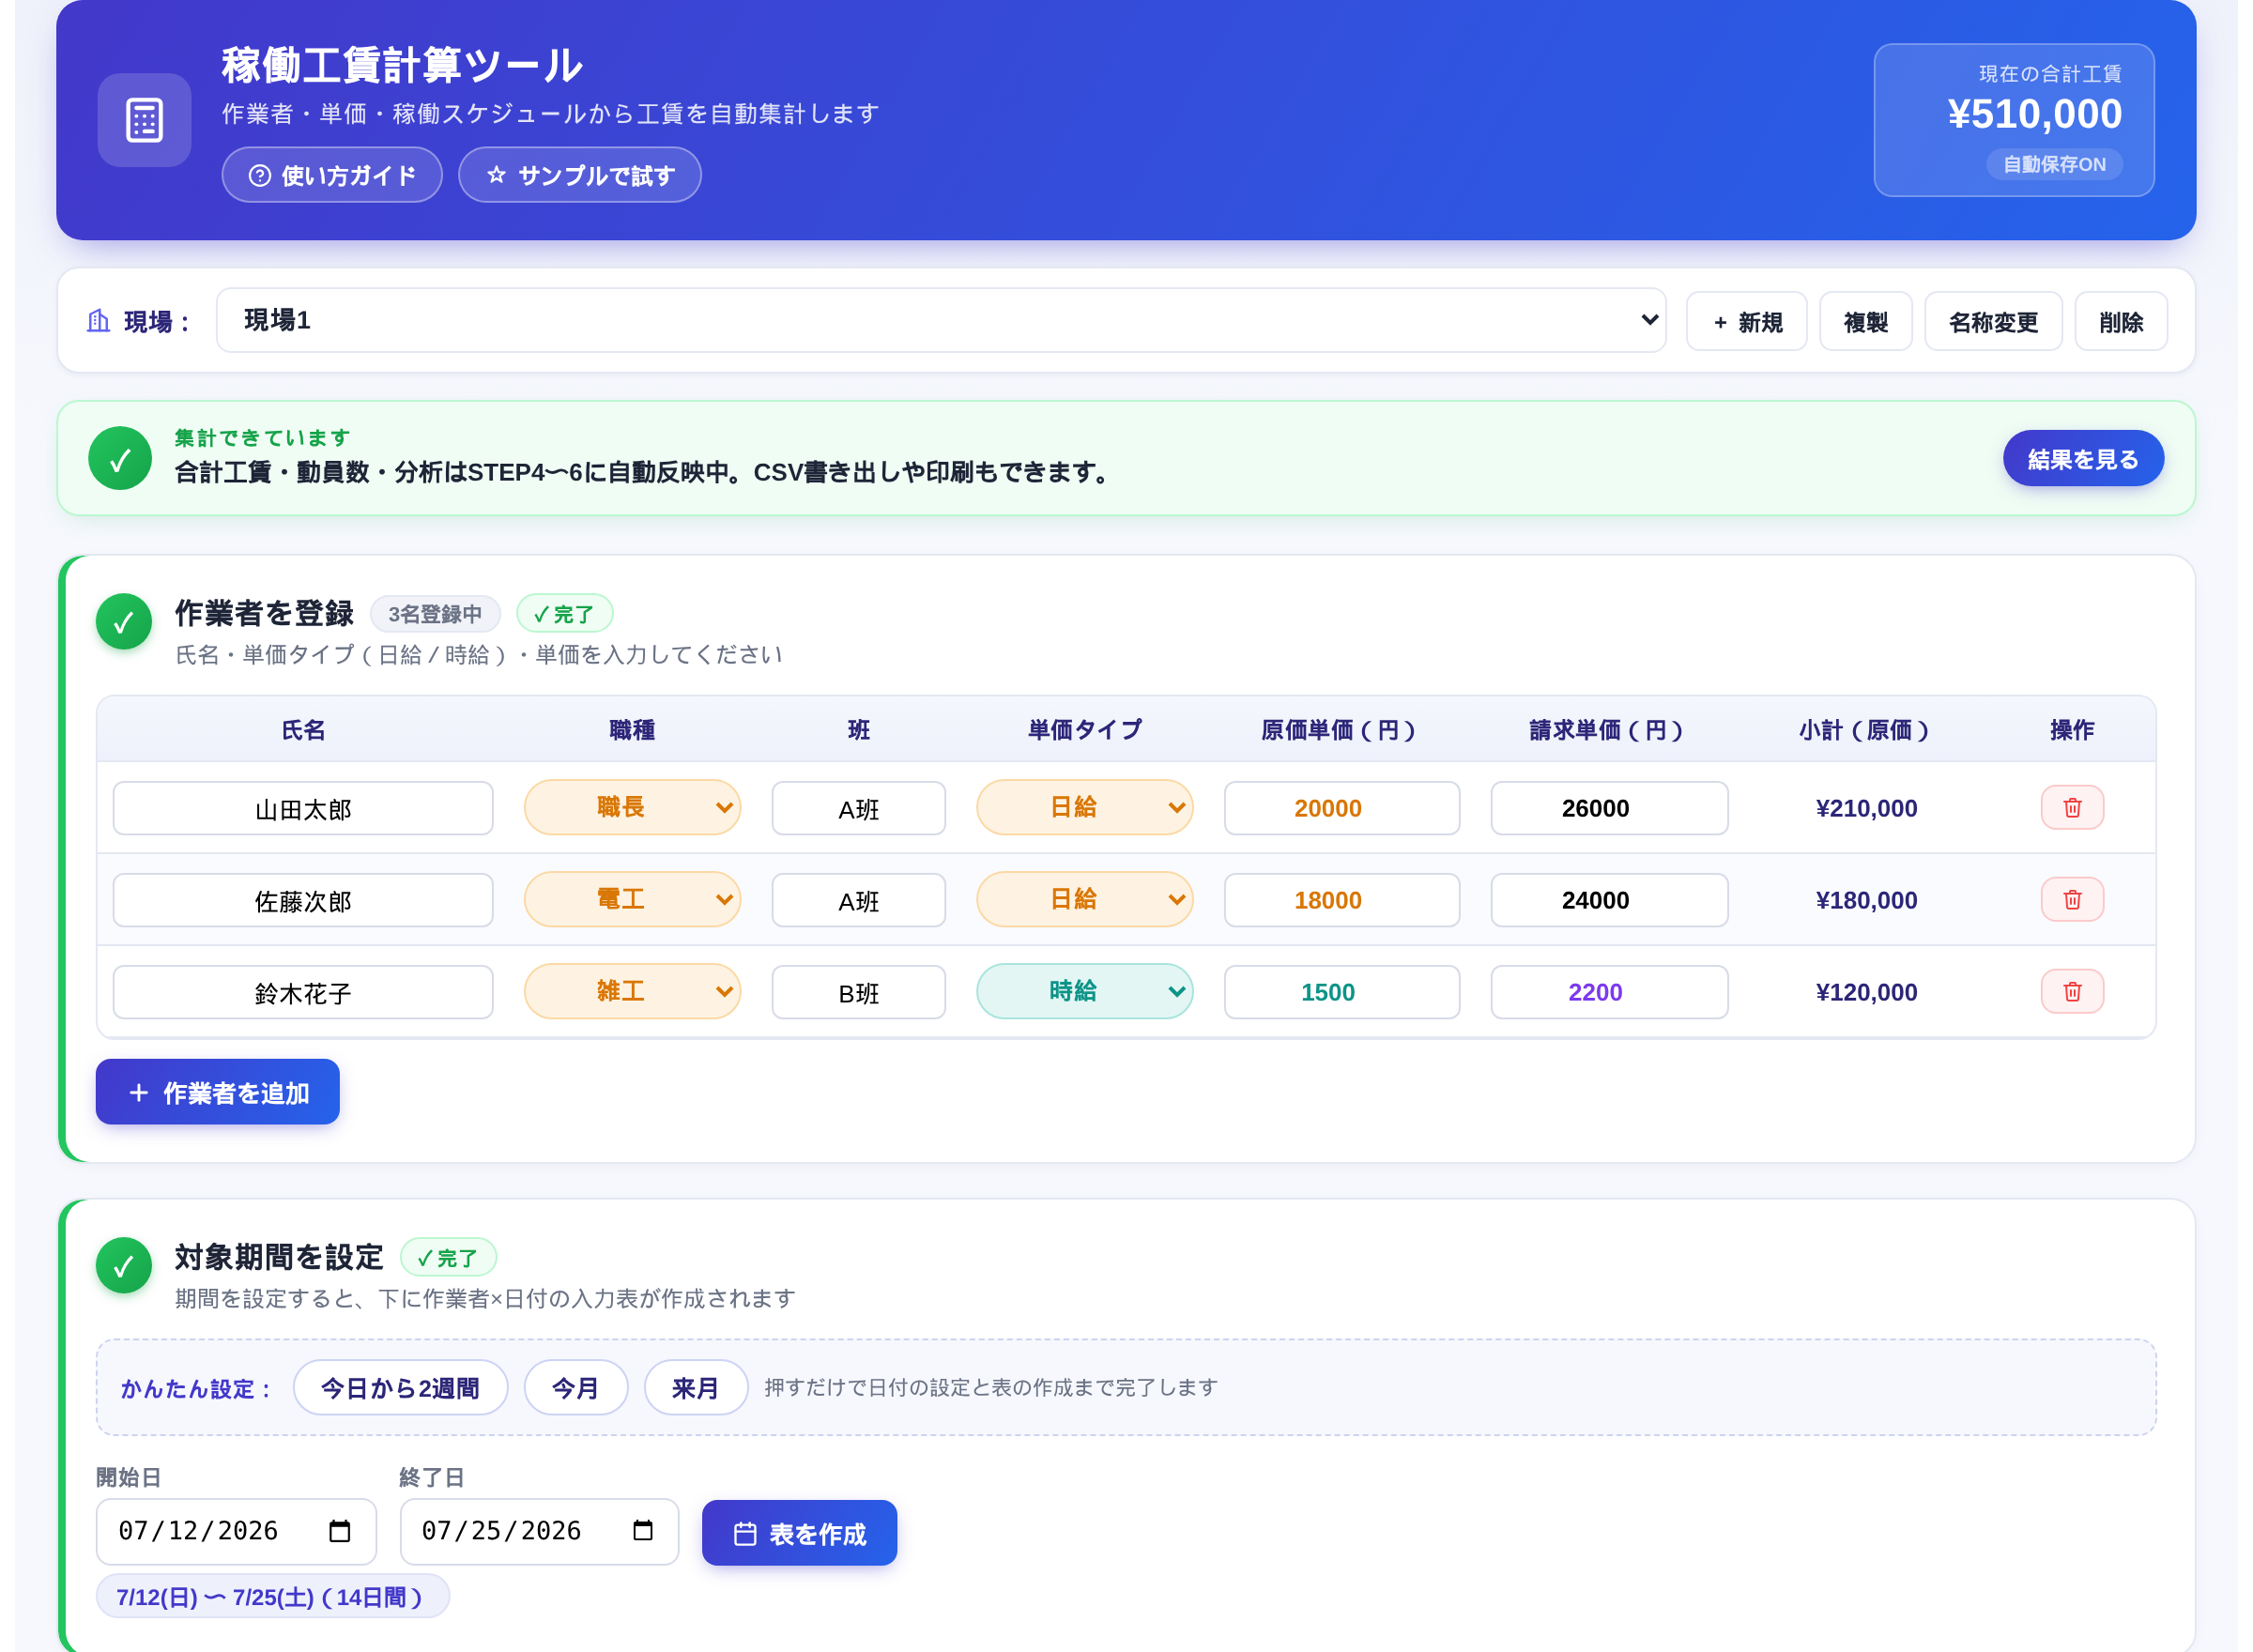Image resolution: width=2253 pixels, height=1652 pixels.
Task: Click subtotal ¥120,000
Action: 1866,992
